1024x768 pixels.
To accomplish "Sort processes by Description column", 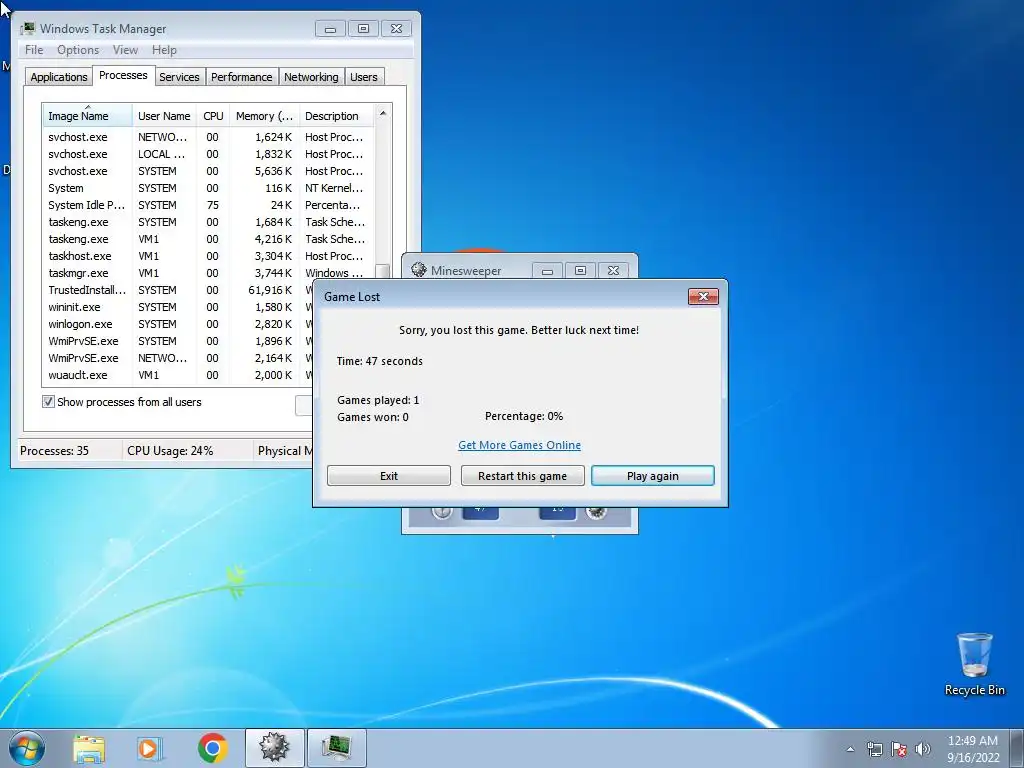I will click(x=336, y=116).
